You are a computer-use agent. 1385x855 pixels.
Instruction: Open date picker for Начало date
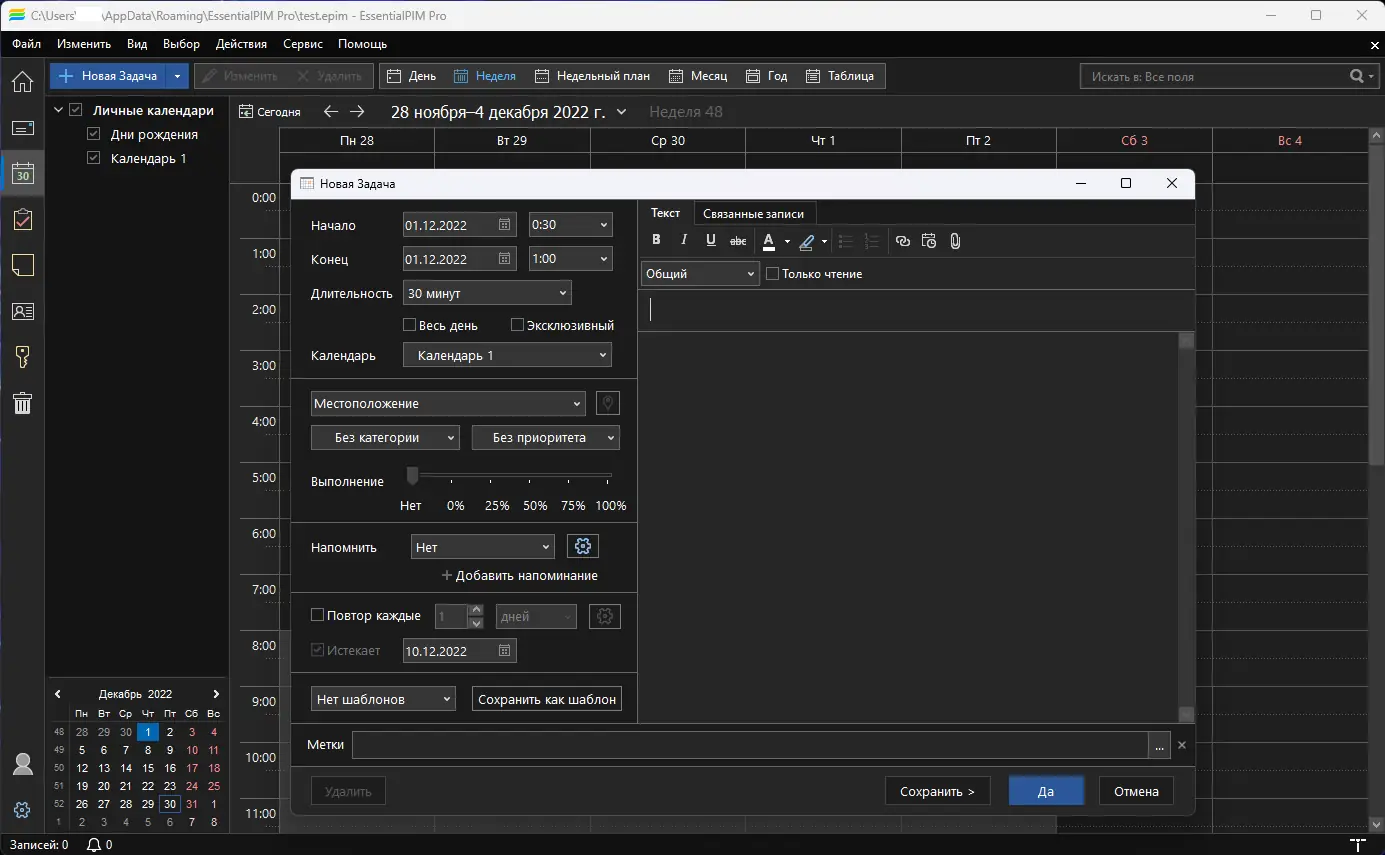click(x=505, y=225)
